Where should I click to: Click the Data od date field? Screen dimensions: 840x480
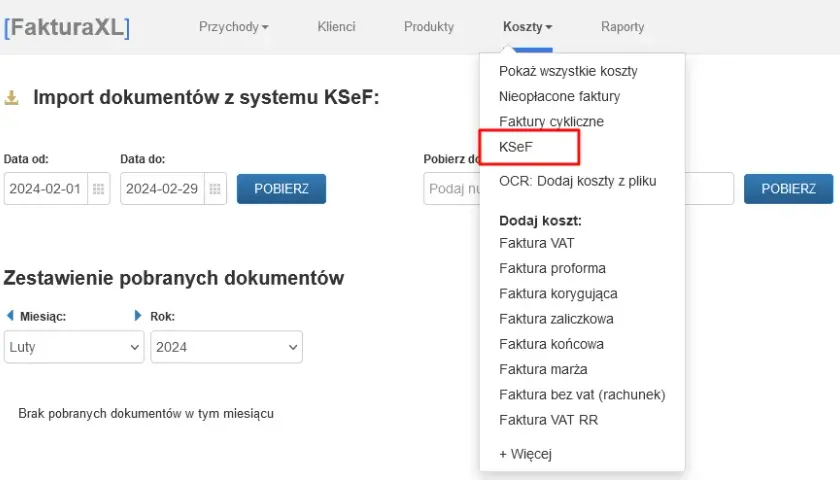tap(46, 189)
